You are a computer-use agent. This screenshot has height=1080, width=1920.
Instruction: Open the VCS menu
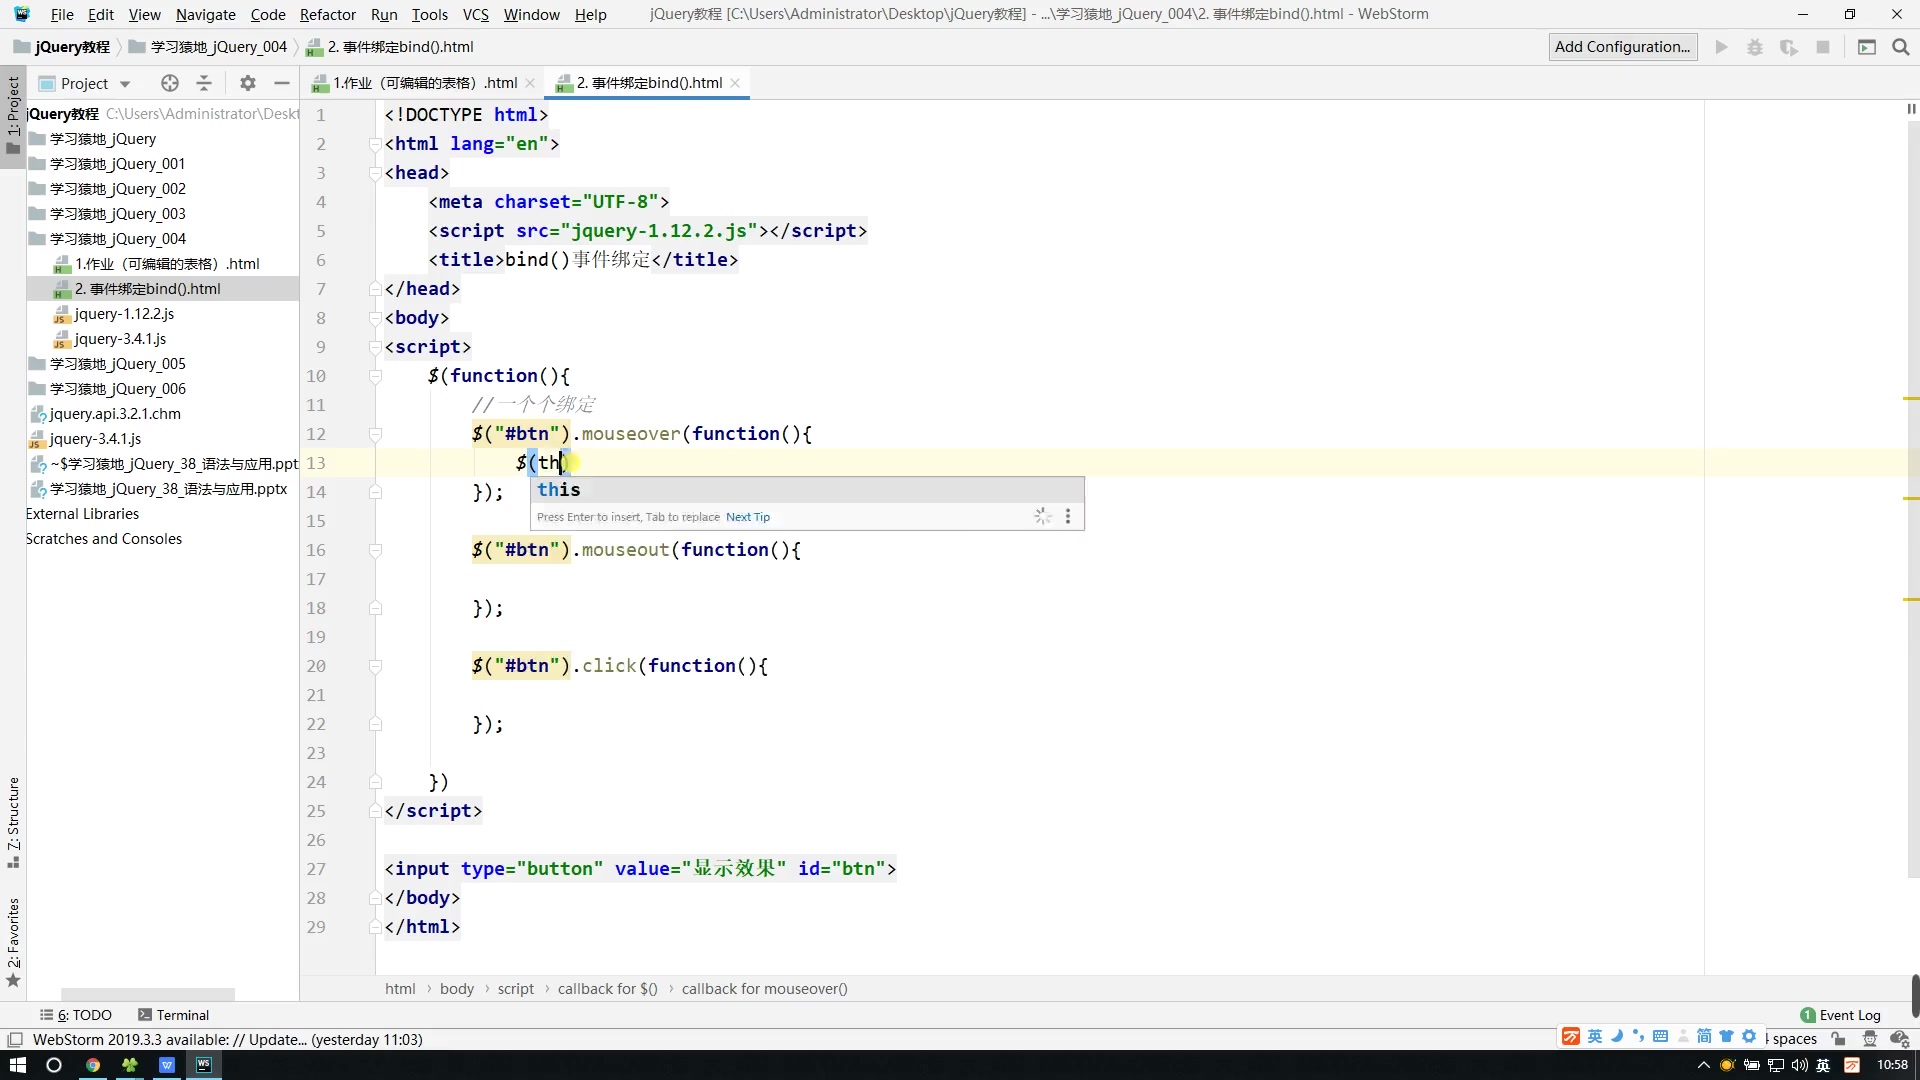475,14
